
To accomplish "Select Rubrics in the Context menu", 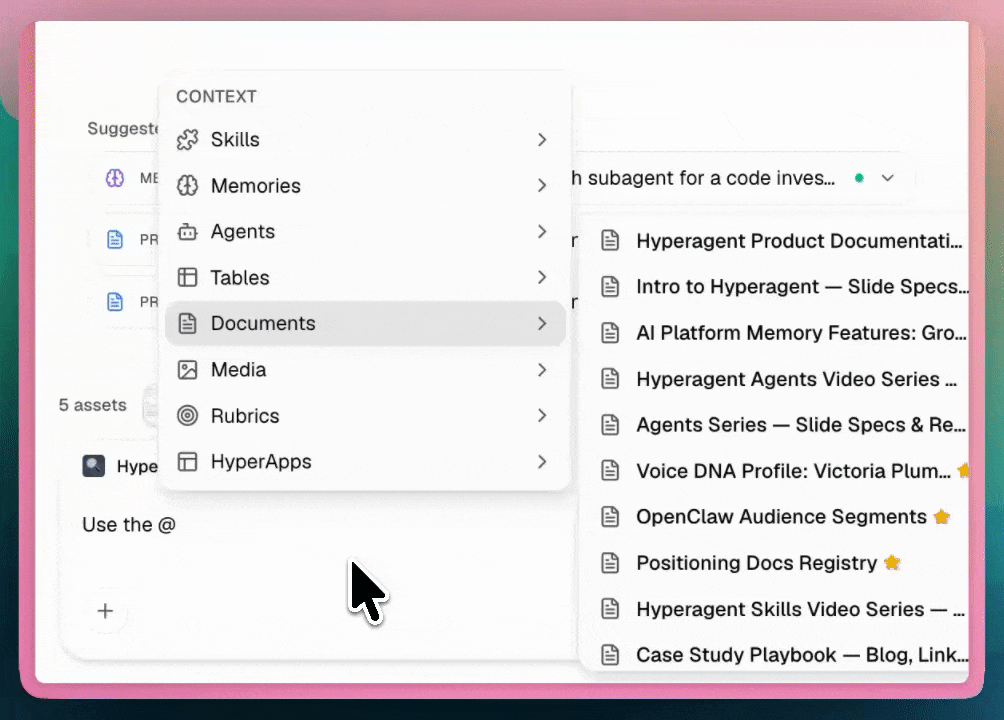I will 365,416.
